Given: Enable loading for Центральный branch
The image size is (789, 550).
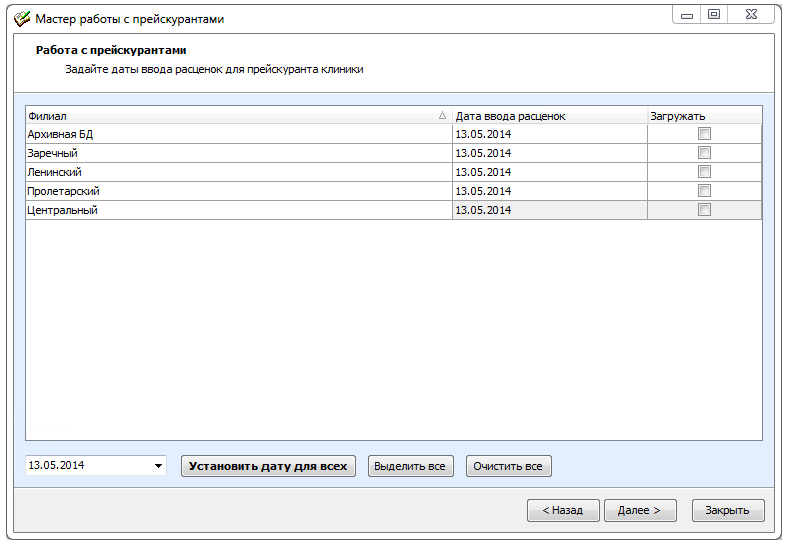Looking at the screenshot, I should tap(704, 210).
